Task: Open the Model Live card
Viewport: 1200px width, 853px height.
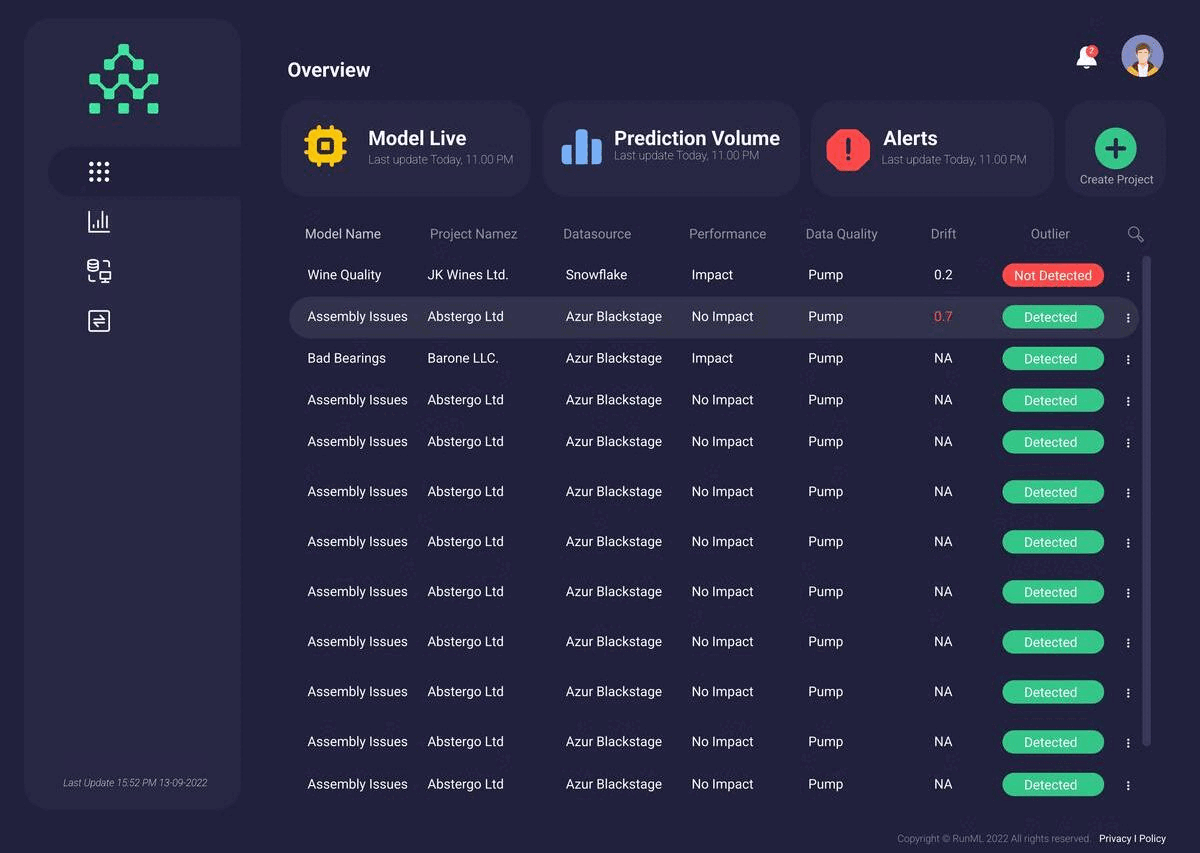Action: tap(405, 148)
